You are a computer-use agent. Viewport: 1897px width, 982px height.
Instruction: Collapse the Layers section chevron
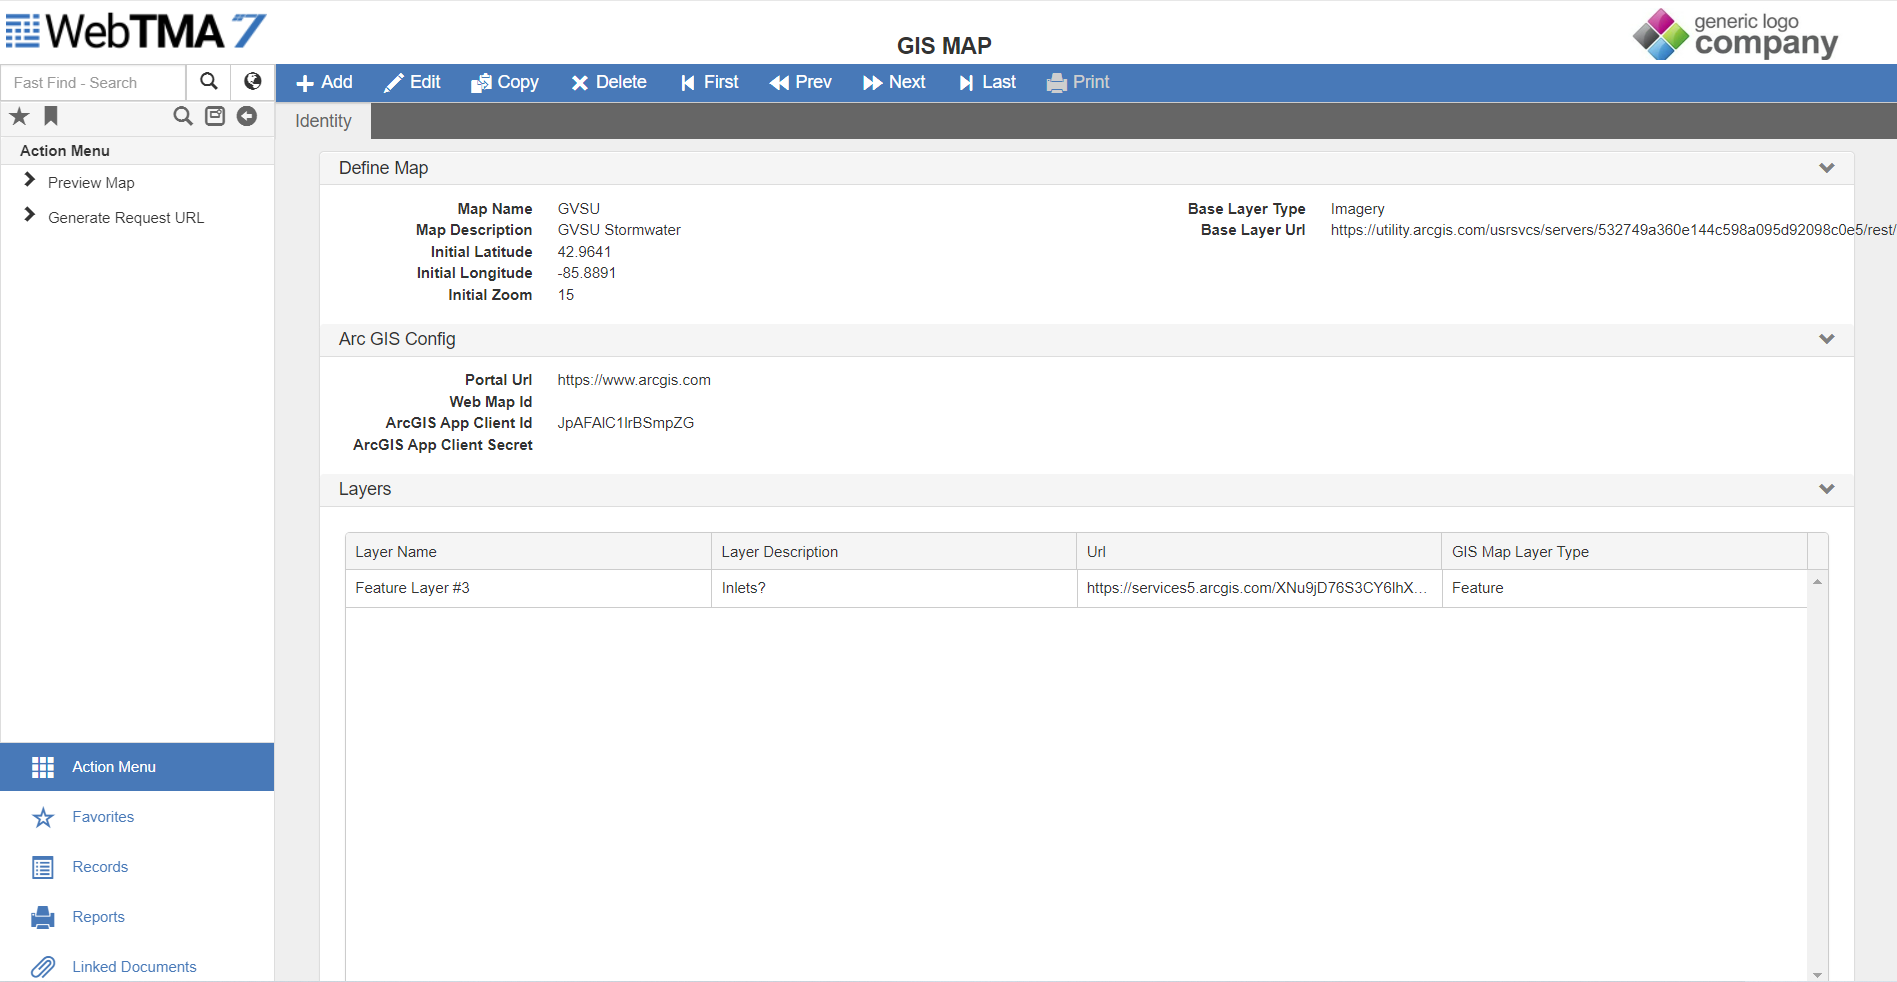coord(1826,489)
